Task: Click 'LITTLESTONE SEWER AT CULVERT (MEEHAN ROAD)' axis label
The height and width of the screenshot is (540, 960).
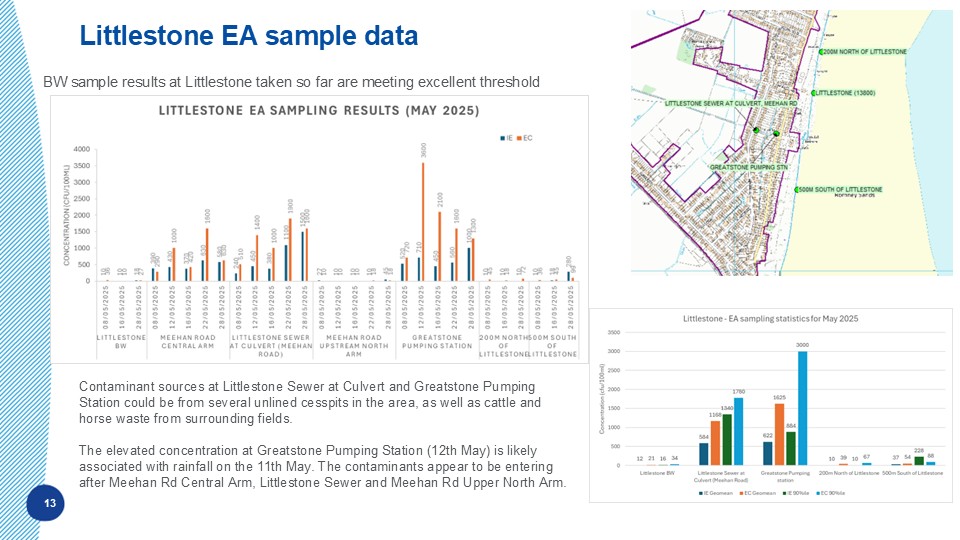Action: click(x=271, y=346)
